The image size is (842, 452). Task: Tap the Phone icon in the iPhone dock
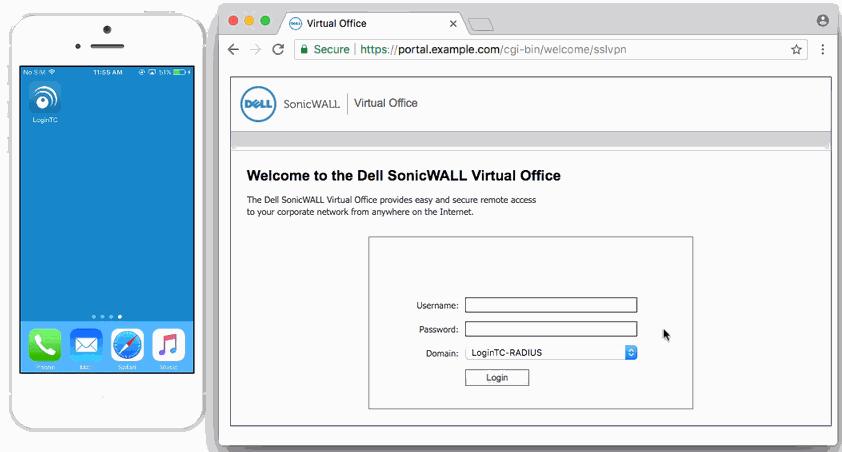pyautogui.click(x=45, y=345)
